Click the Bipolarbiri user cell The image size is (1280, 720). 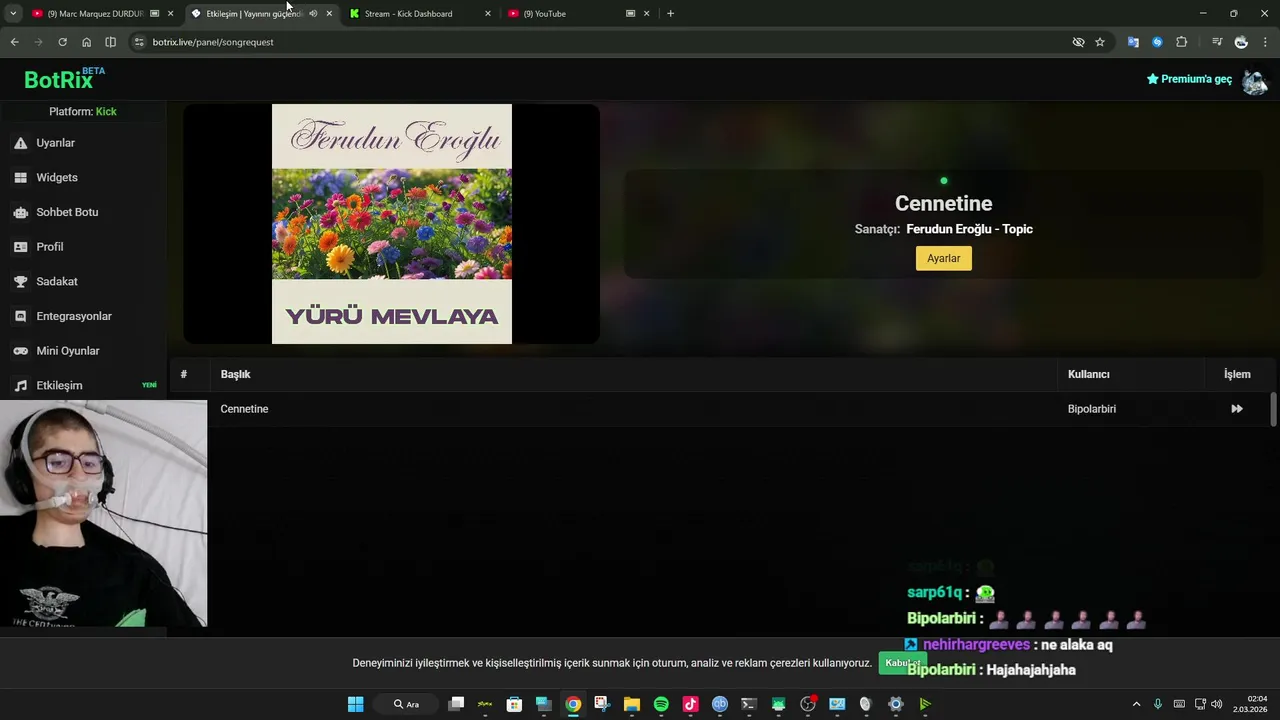point(1092,409)
